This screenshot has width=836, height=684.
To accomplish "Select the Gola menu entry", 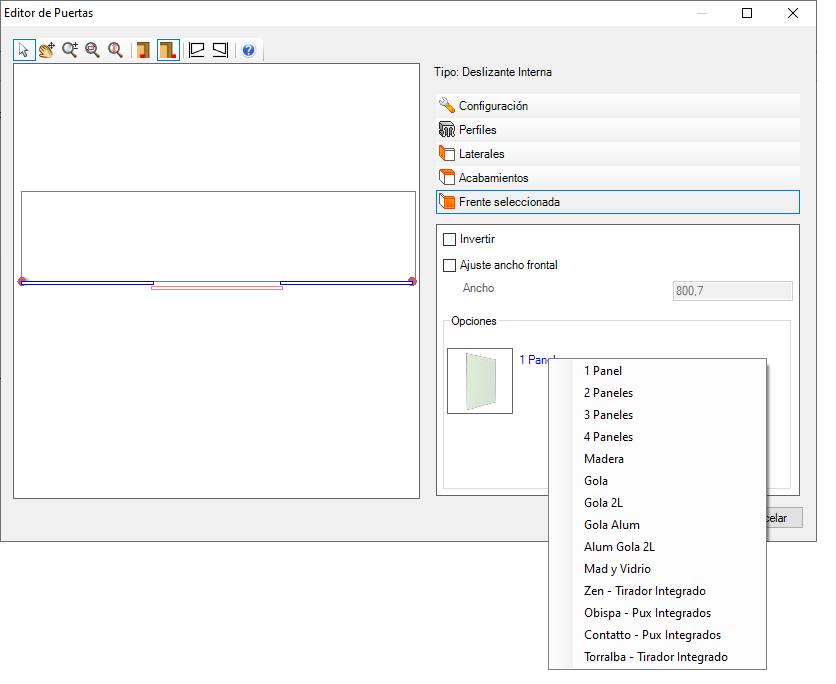I will coord(657,481).
